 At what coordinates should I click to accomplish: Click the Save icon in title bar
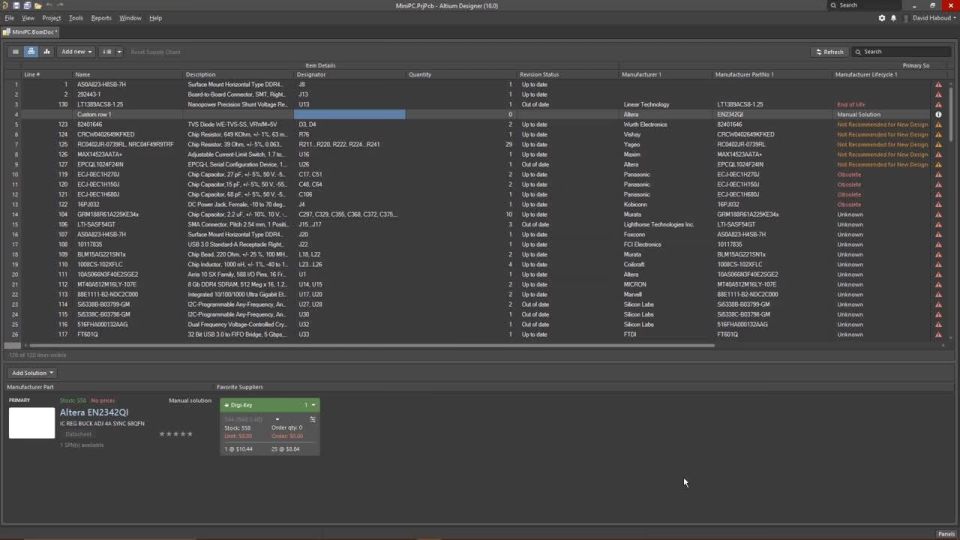(17, 6)
